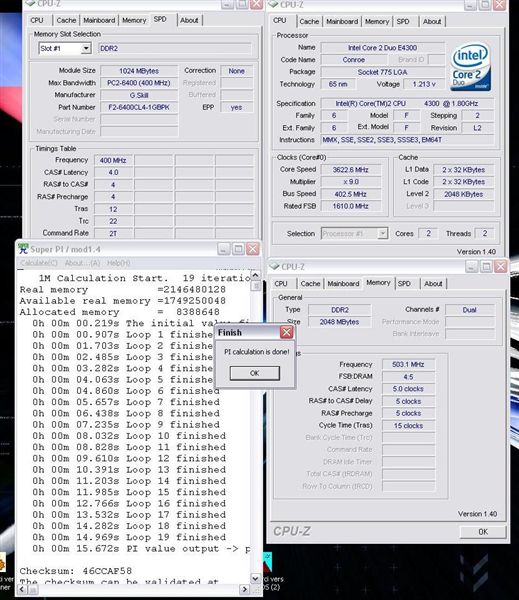This screenshot has width=519, height=600.
Task: Click the Manufacturer value G.Skill
Action: (x=139, y=95)
